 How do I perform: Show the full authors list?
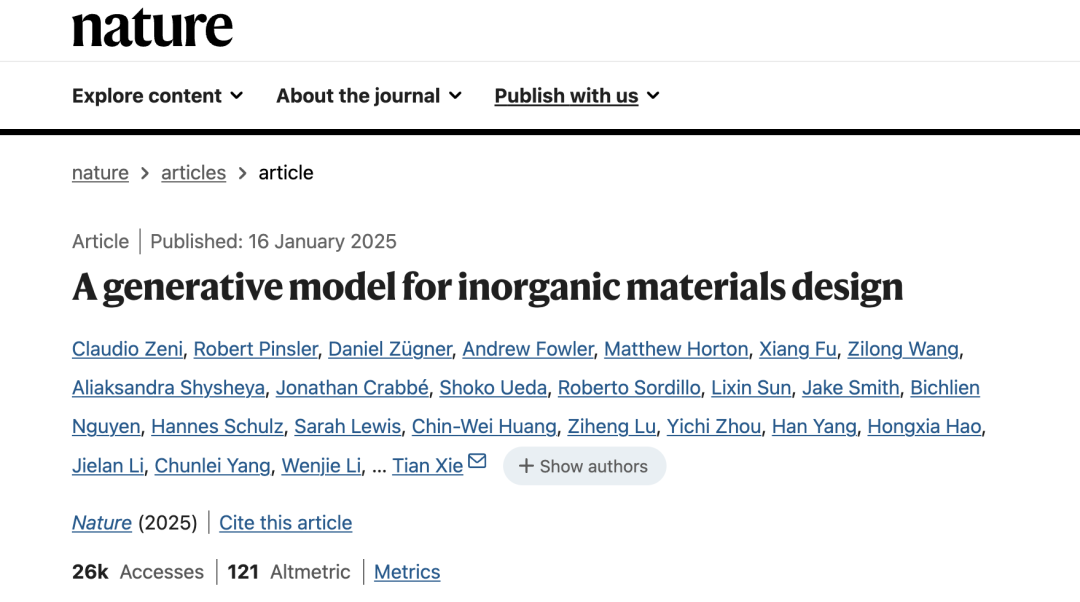(x=584, y=466)
